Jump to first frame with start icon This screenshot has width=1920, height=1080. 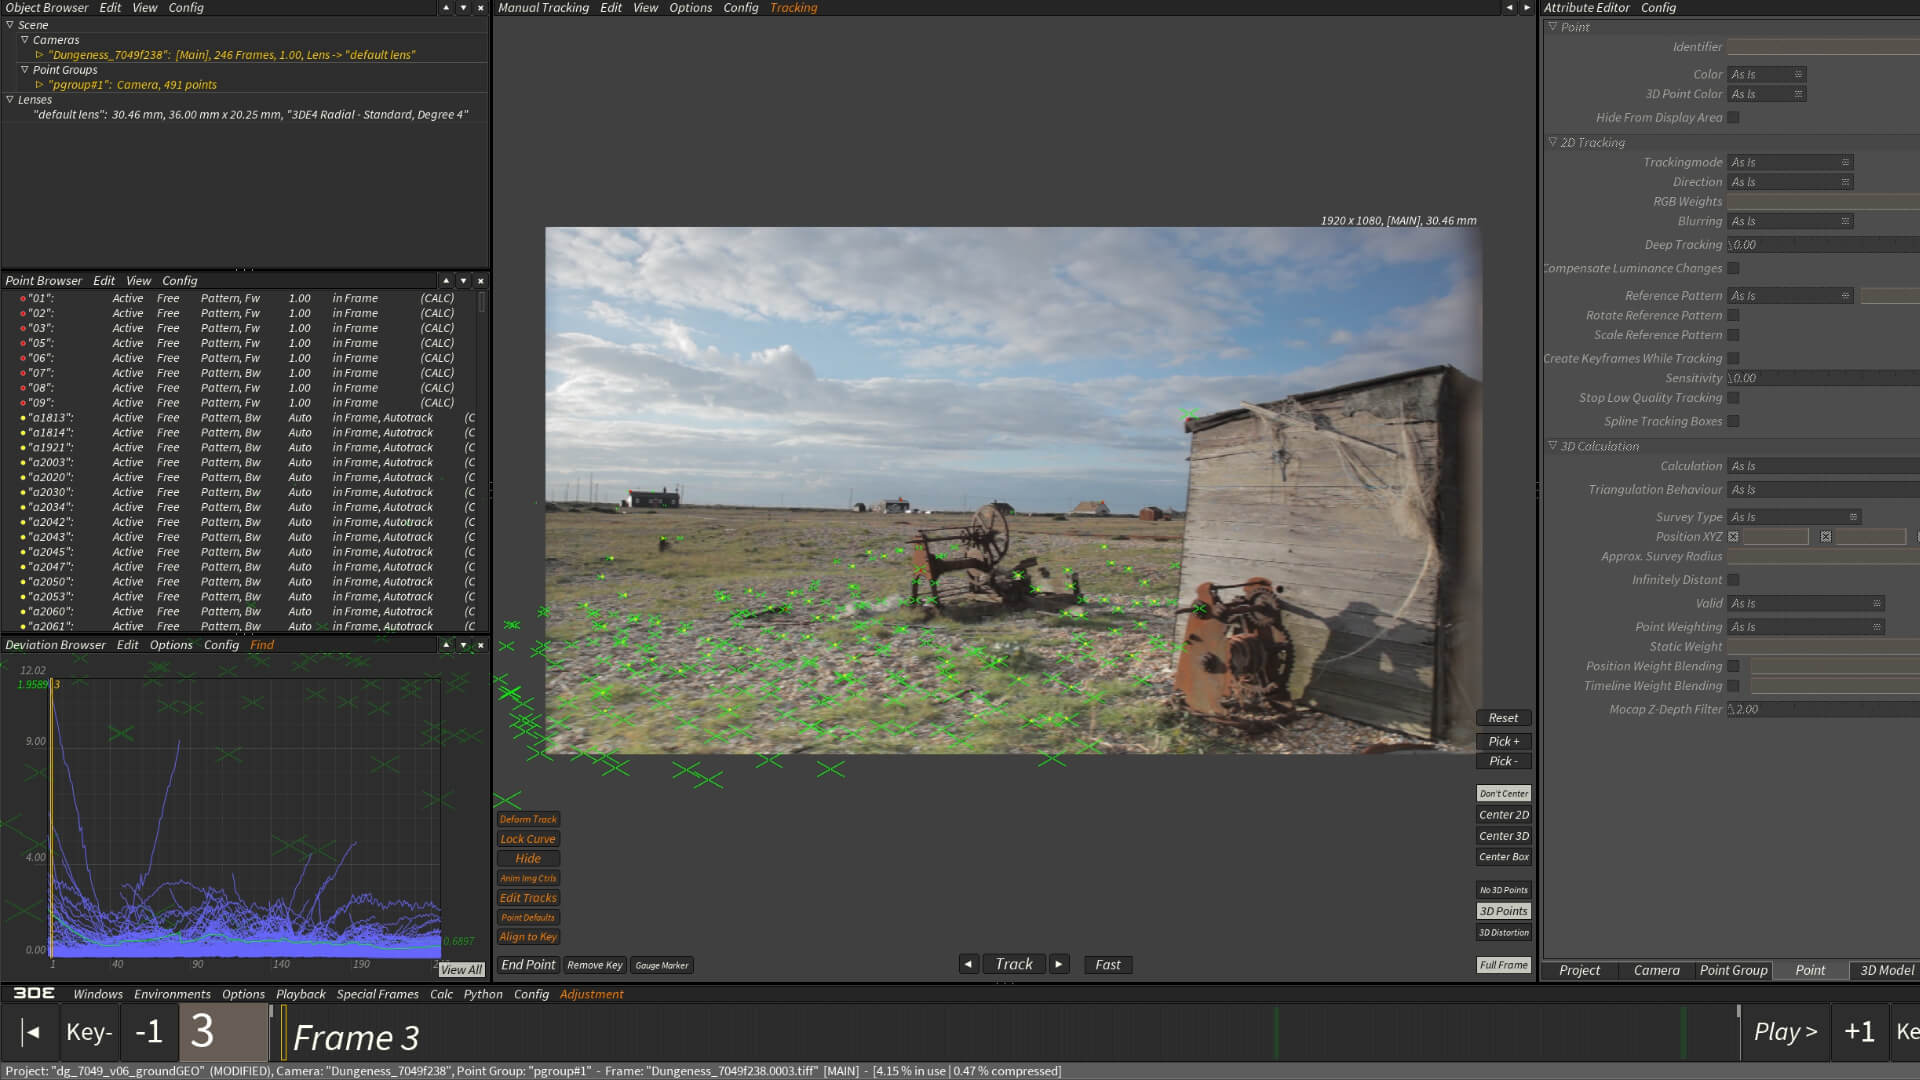coord(31,1032)
